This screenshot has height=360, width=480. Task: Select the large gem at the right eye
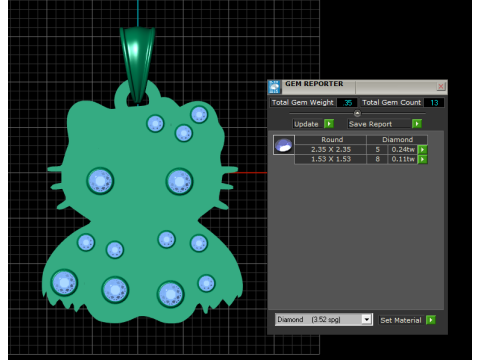(180, 182)
